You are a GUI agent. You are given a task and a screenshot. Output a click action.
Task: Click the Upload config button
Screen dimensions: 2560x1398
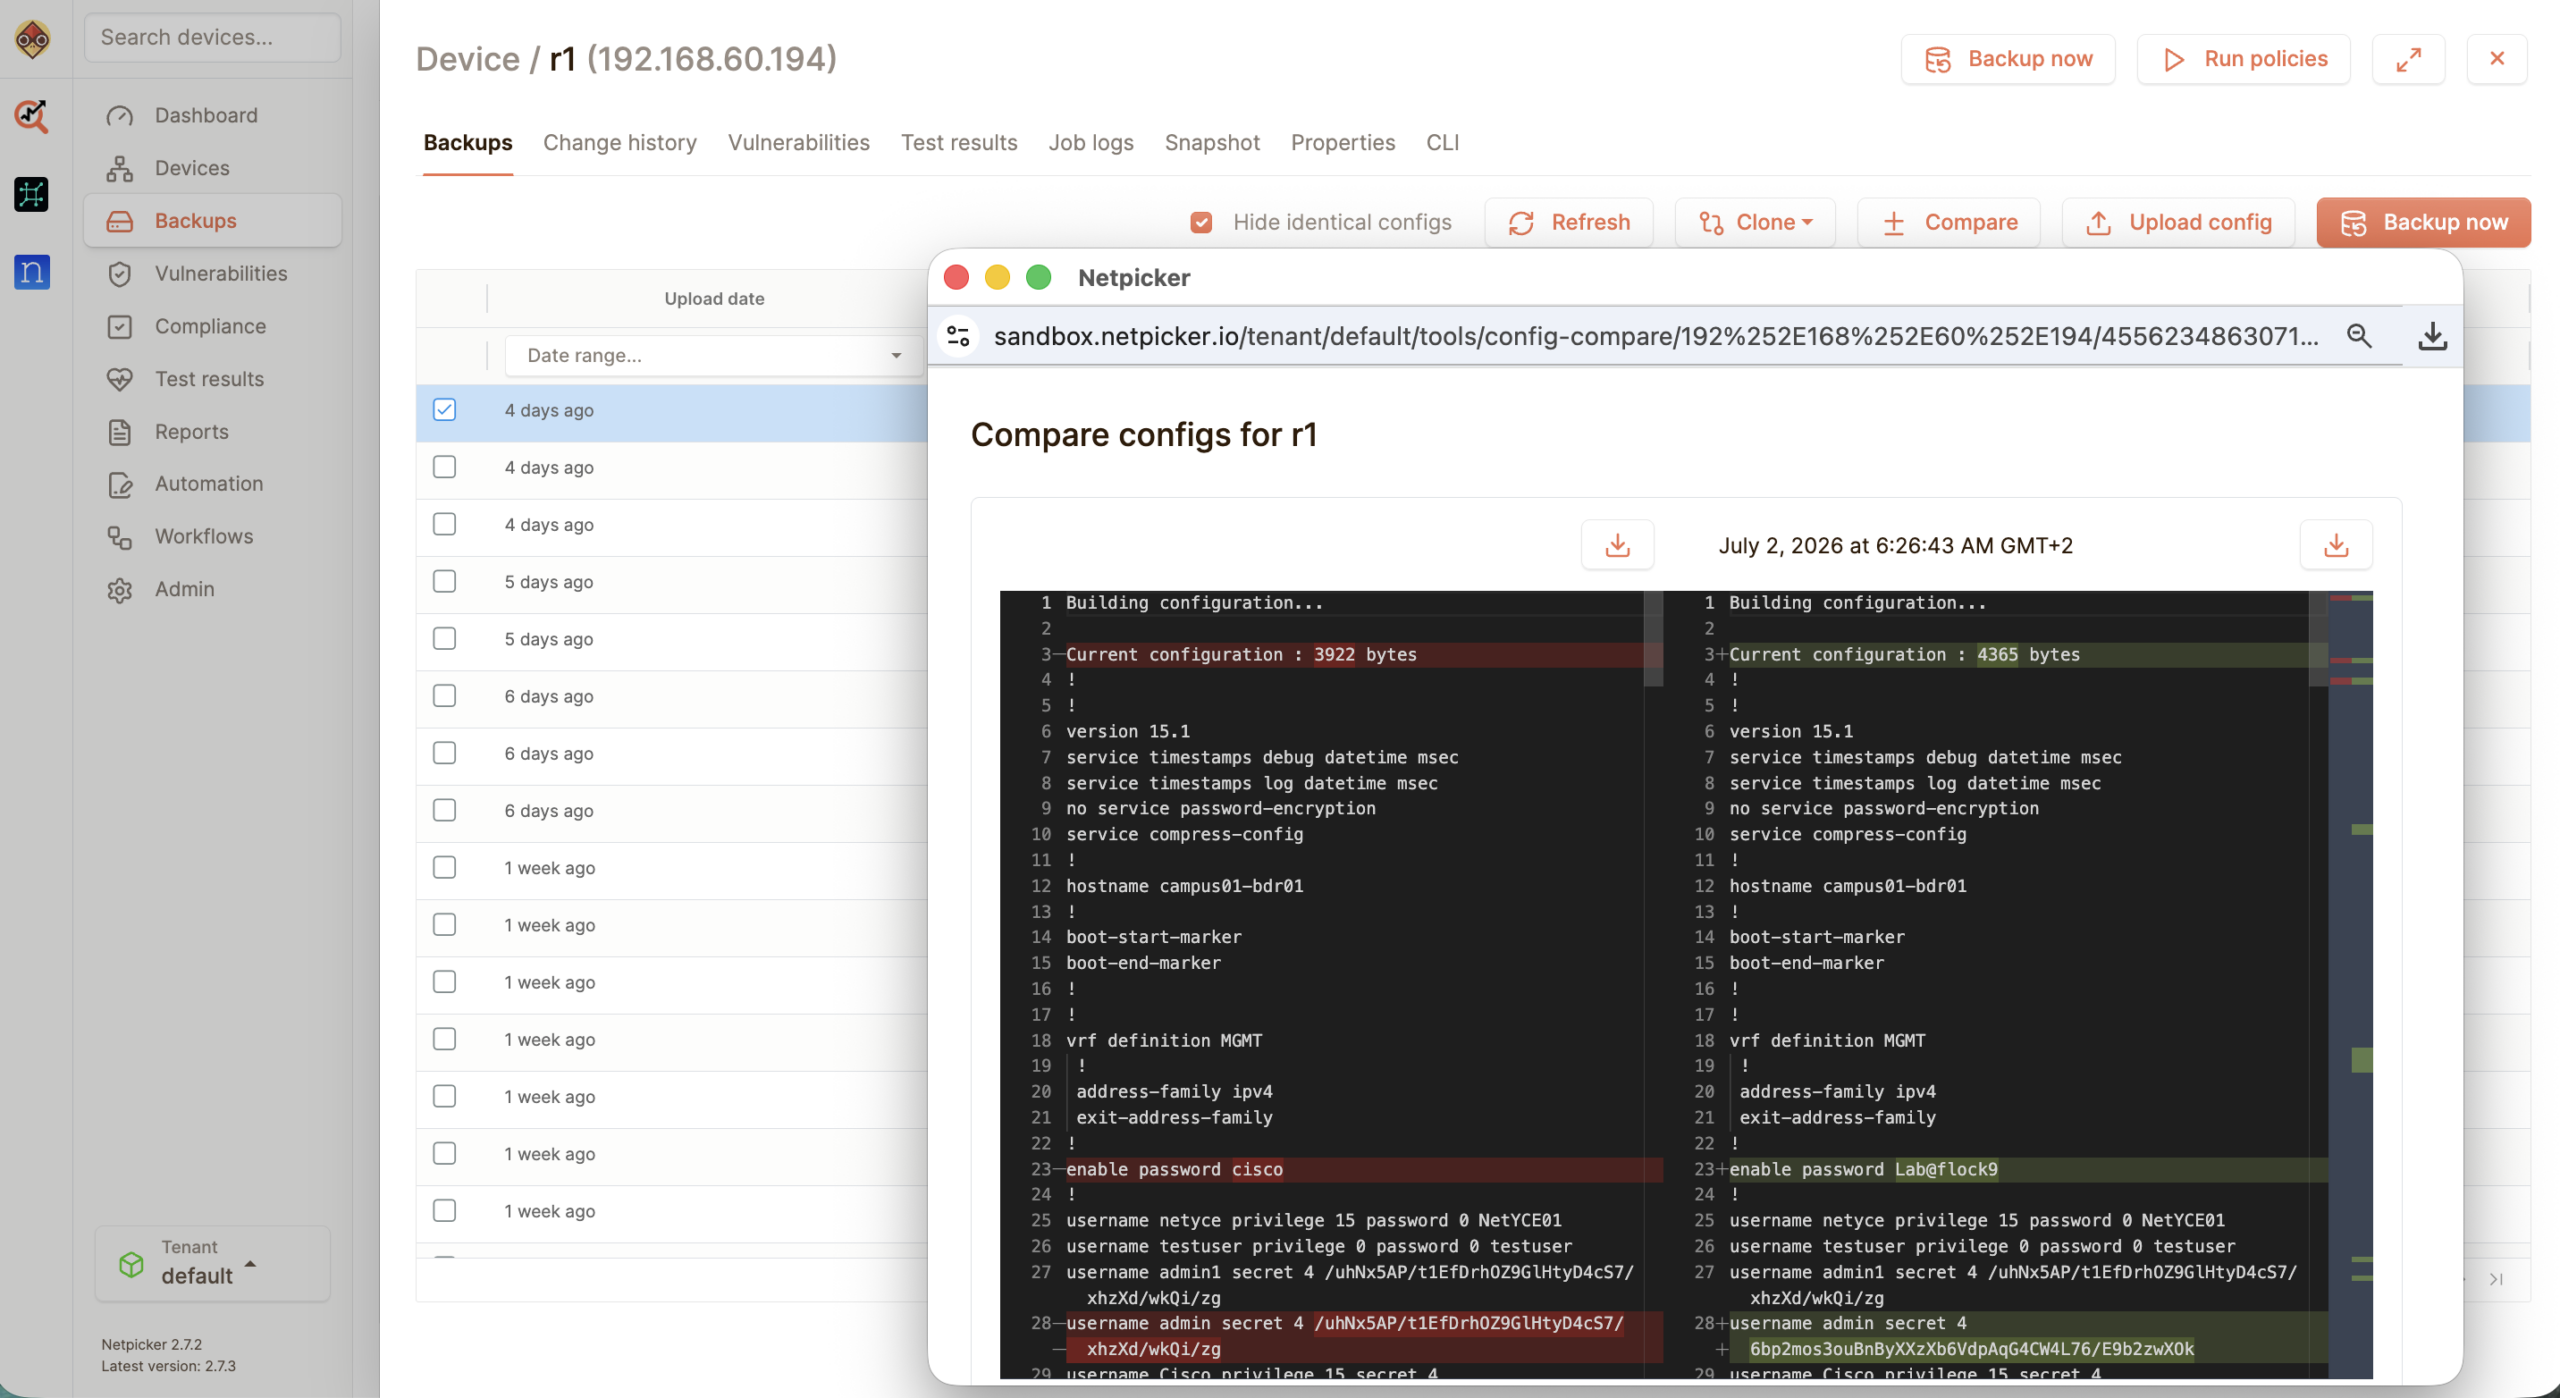(2178, 222)
